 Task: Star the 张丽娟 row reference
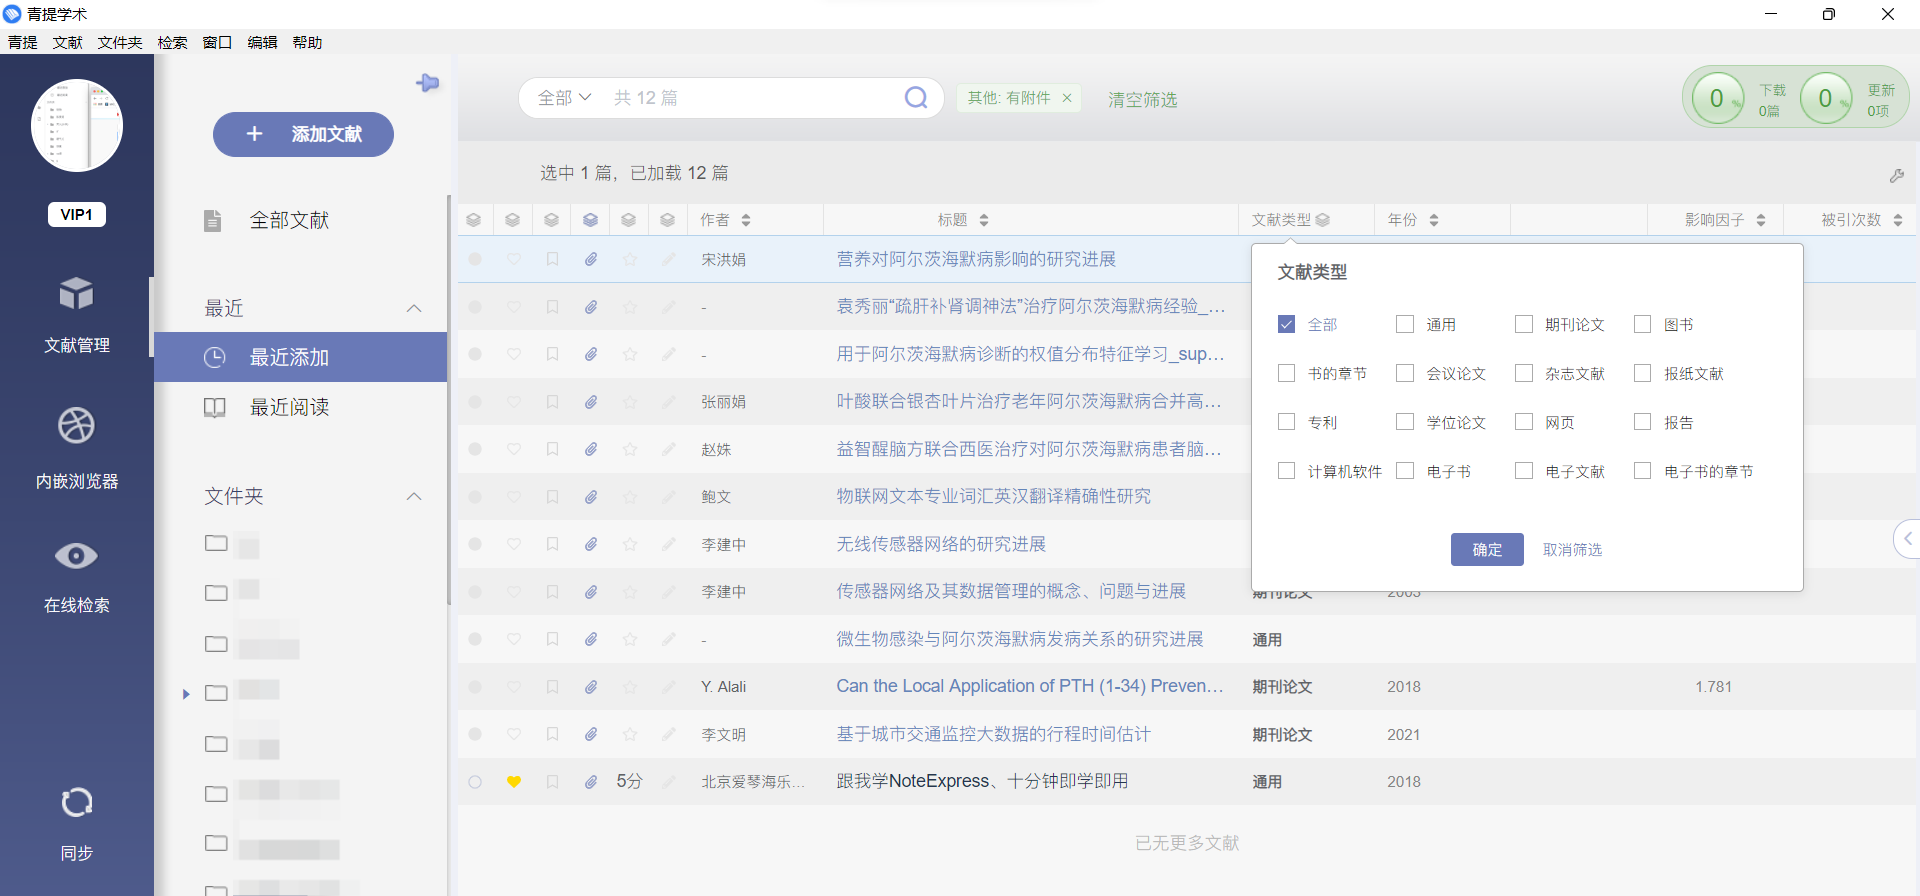pyautogui.click(x=630, y=402)
